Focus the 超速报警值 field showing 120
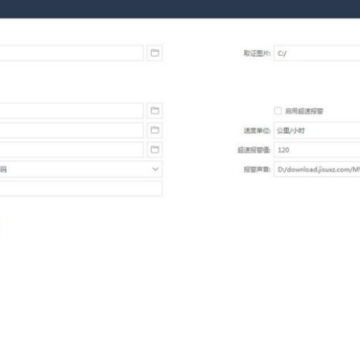 (317, 150)
